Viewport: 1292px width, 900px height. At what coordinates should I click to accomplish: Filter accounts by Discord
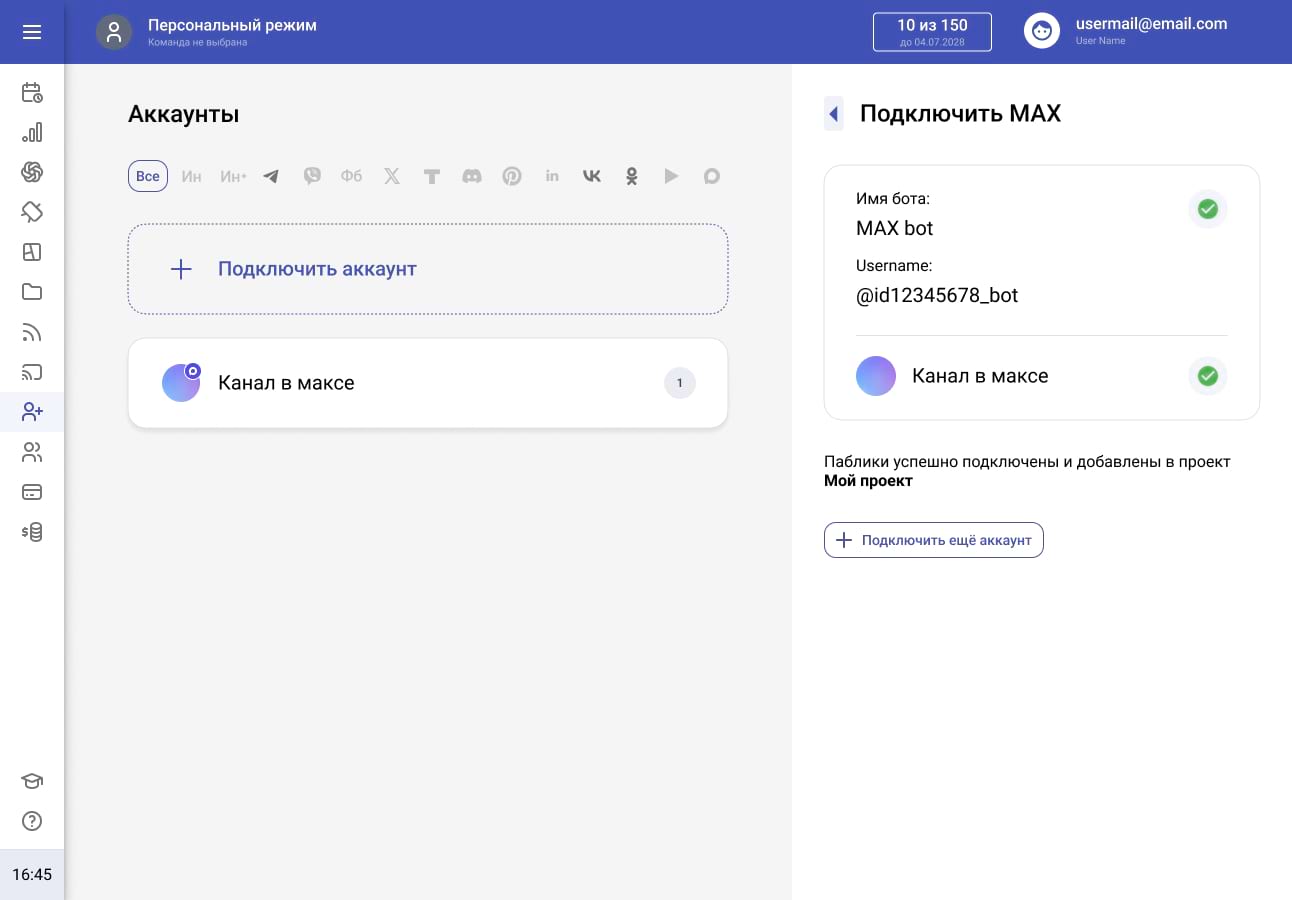[x=471, y=176]
